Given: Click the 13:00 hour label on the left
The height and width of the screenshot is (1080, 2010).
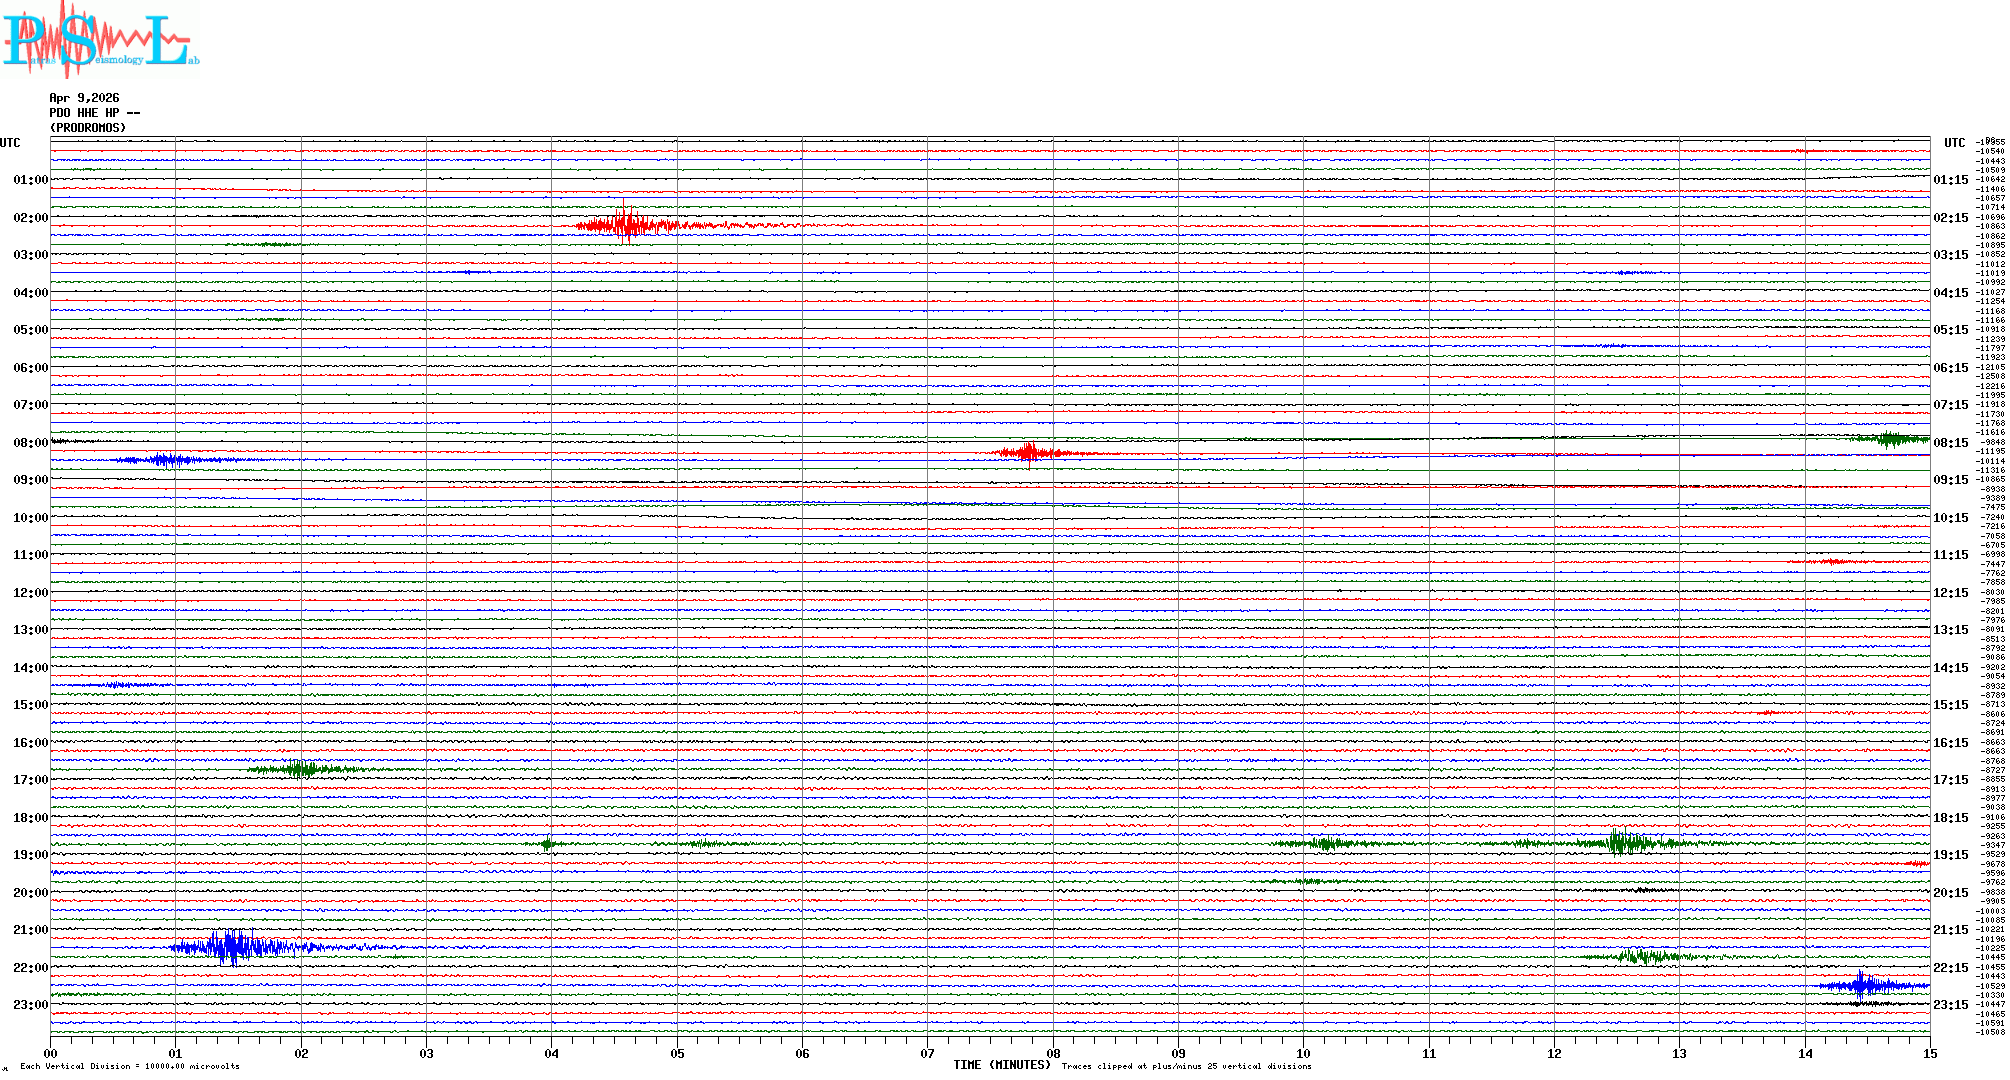Looking at the screenshot, I should coord(30,630).
